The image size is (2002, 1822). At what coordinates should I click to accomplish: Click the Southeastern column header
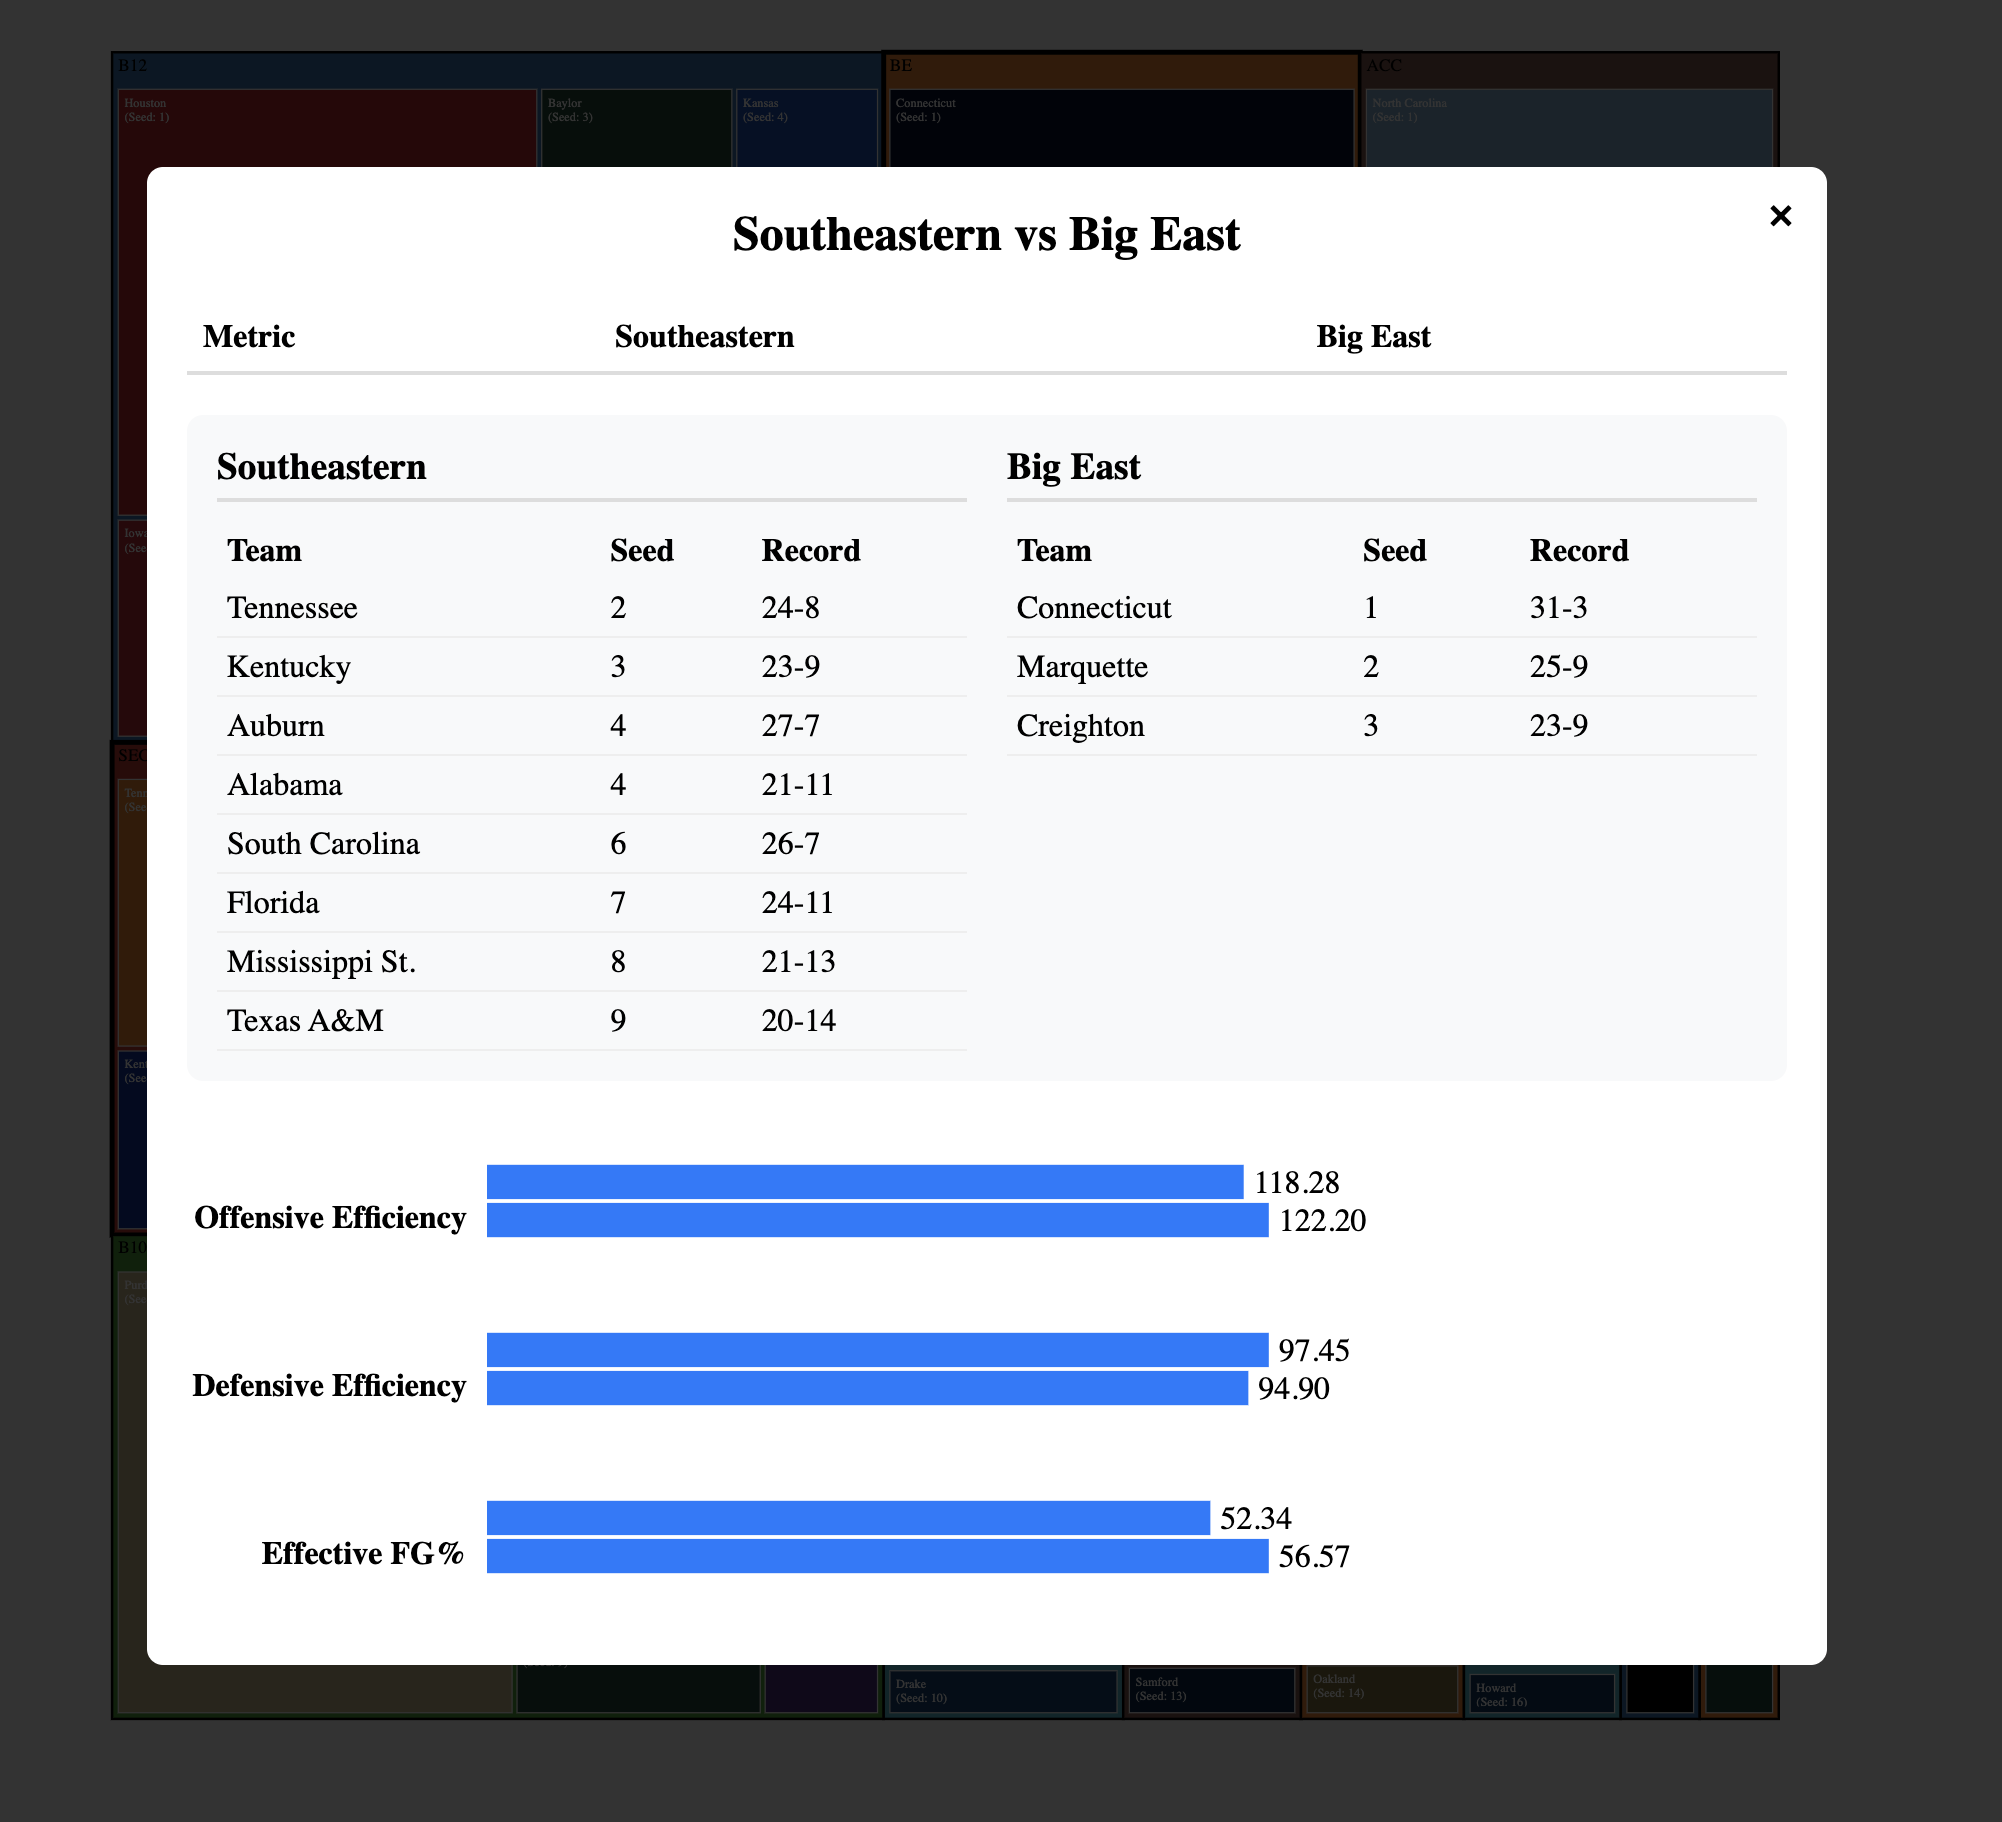[704, 337]
